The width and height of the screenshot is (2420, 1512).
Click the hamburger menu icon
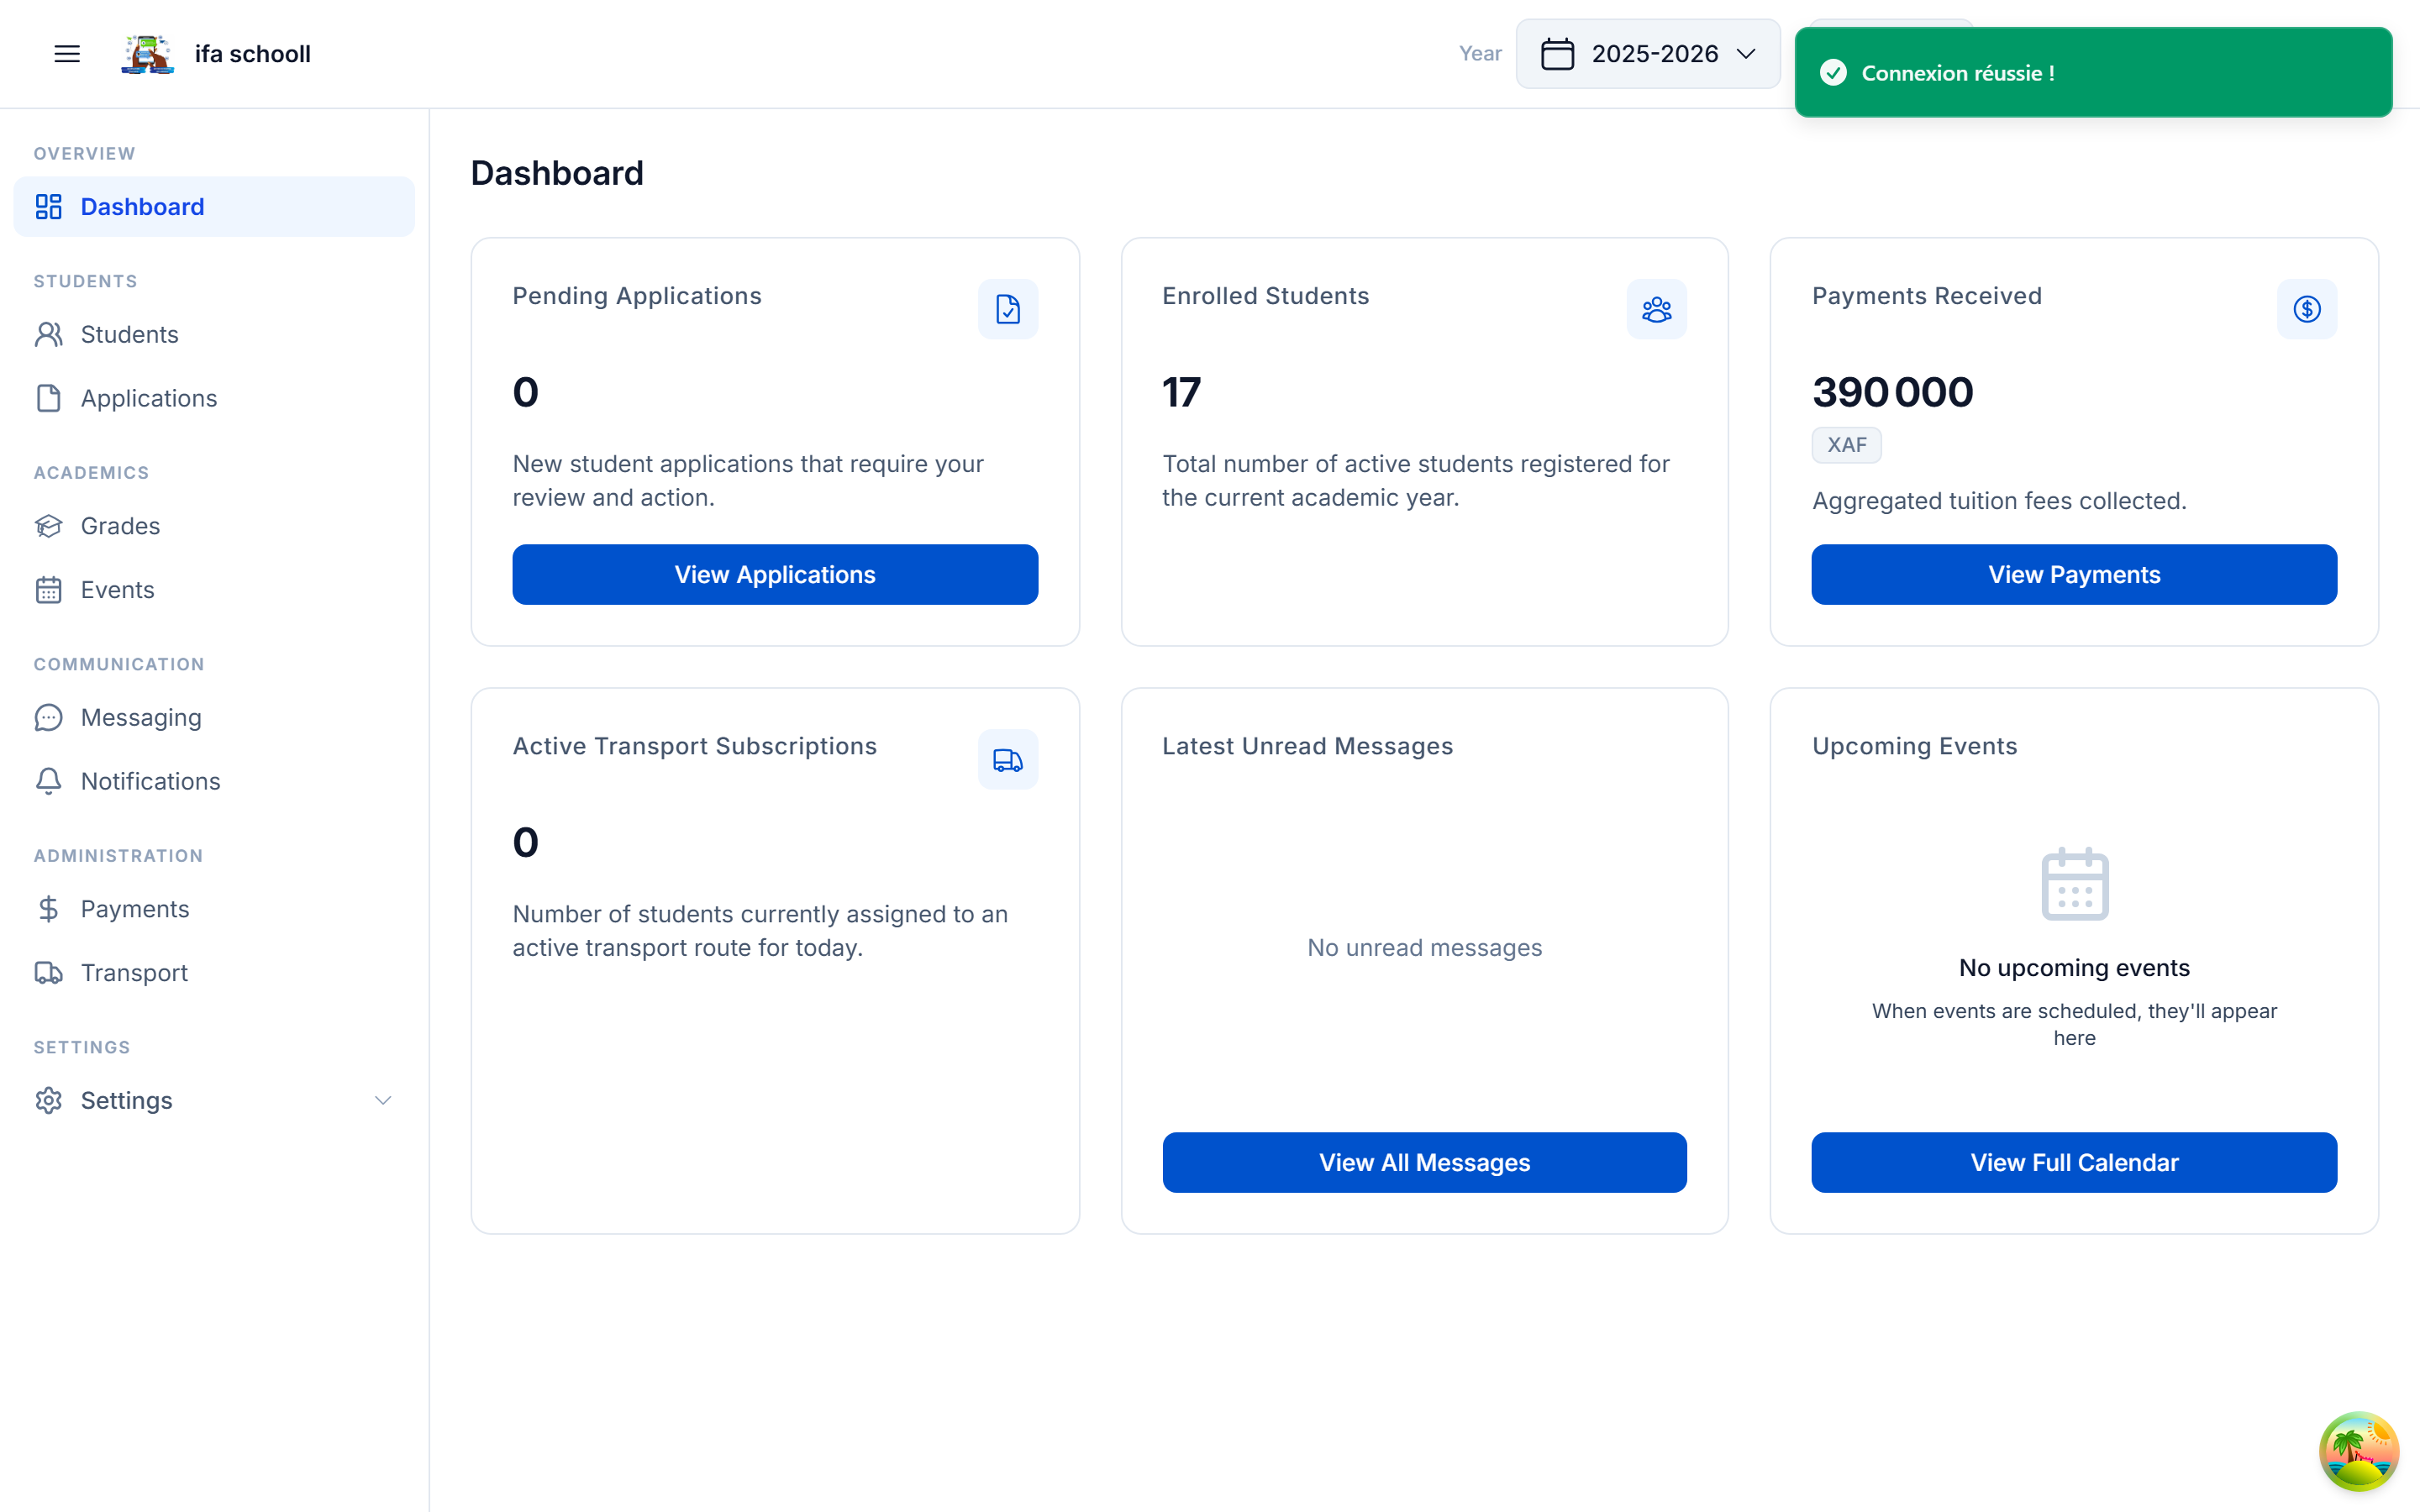[67, 54]
